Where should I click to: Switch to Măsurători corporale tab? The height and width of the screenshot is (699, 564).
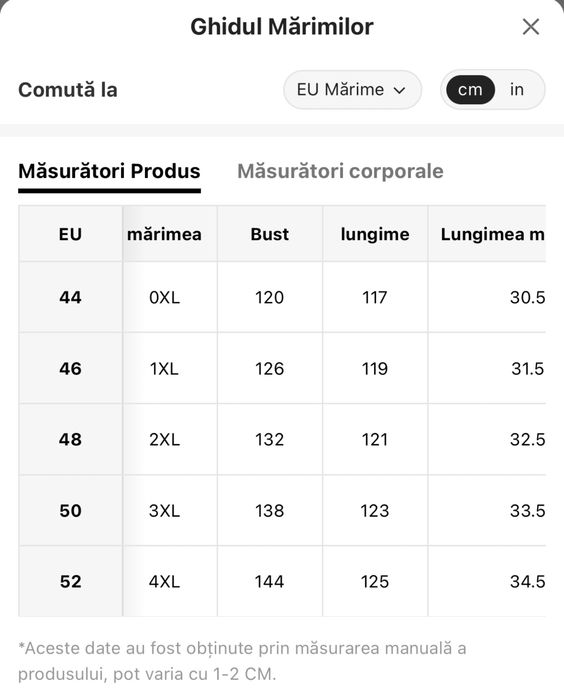click(340, 171)
